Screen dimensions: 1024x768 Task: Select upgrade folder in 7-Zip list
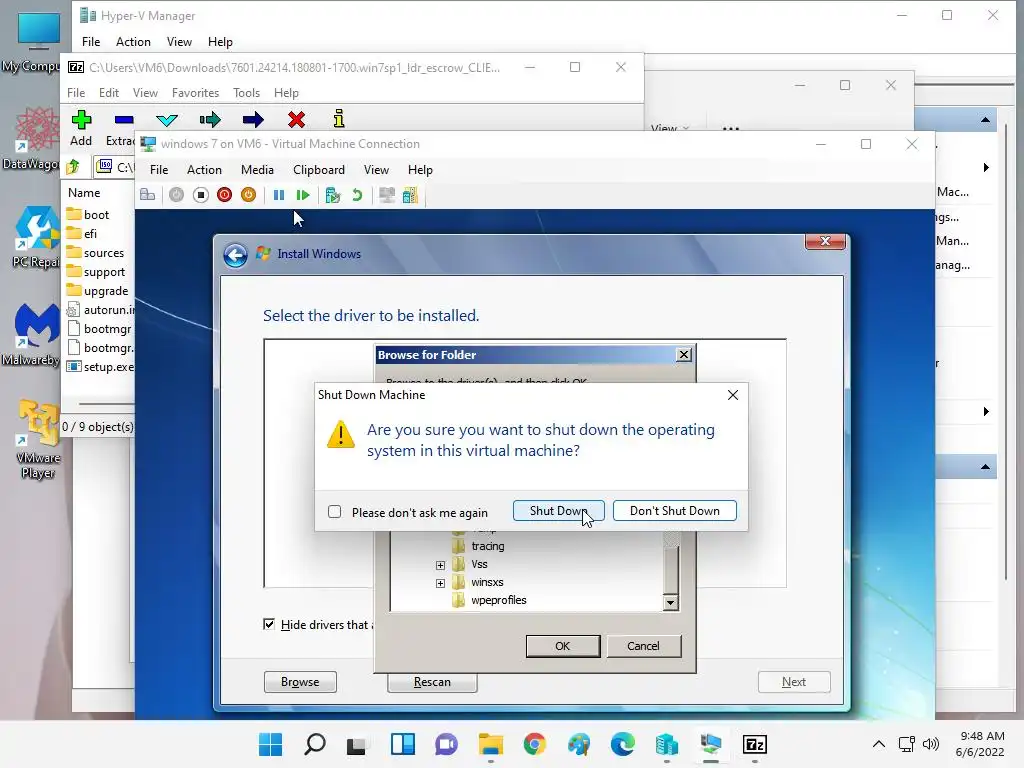pyautogui.click(x=97, y=291)
